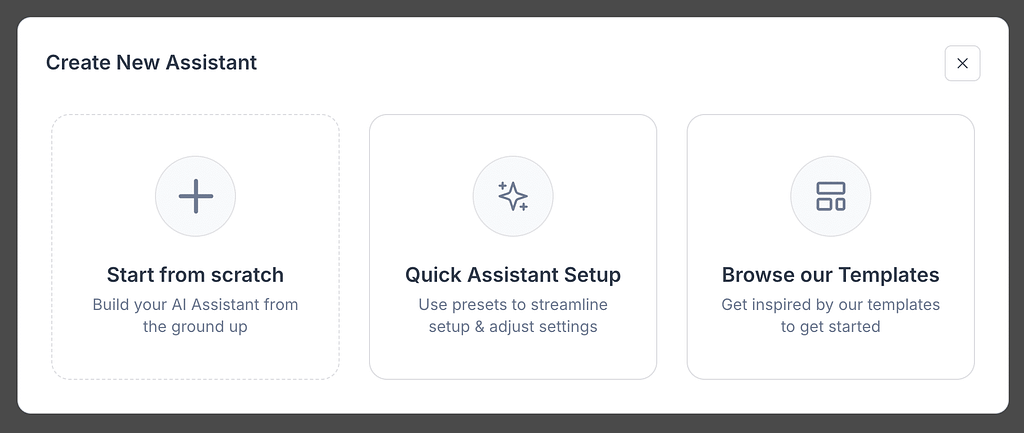Click "Build your AI Assistant from the ground up" text

point(195,315)
